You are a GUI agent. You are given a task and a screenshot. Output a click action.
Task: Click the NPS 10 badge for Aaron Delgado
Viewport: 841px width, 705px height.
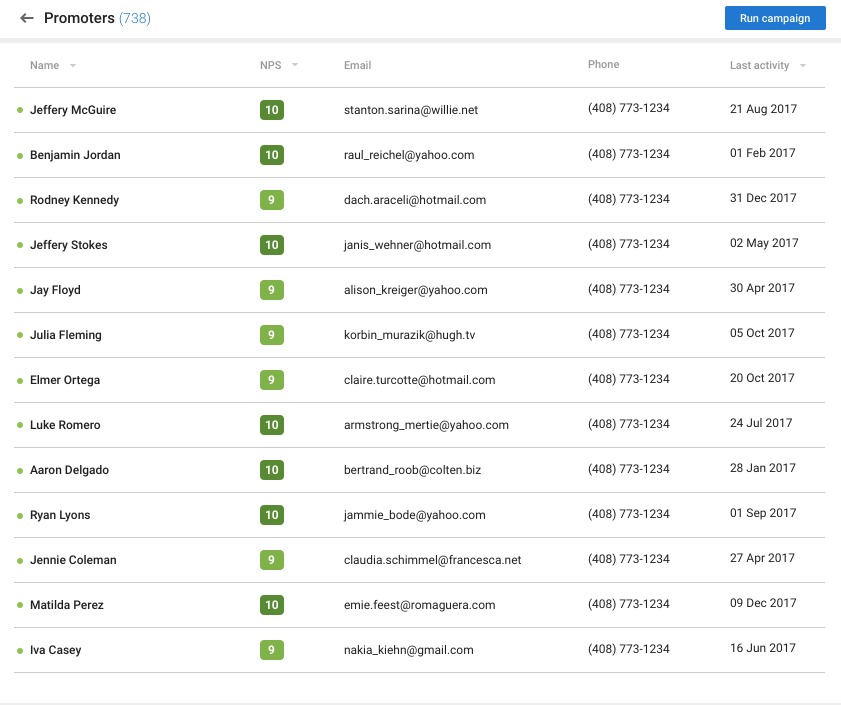click(x=271, y=470)
